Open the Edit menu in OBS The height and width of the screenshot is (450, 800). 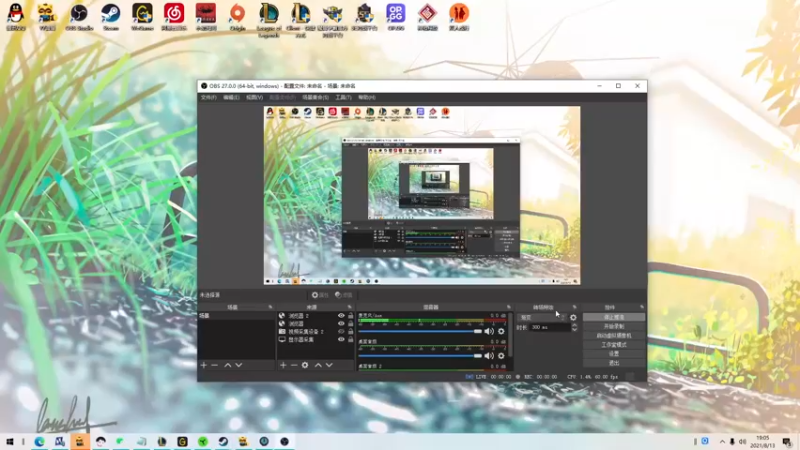231,97
